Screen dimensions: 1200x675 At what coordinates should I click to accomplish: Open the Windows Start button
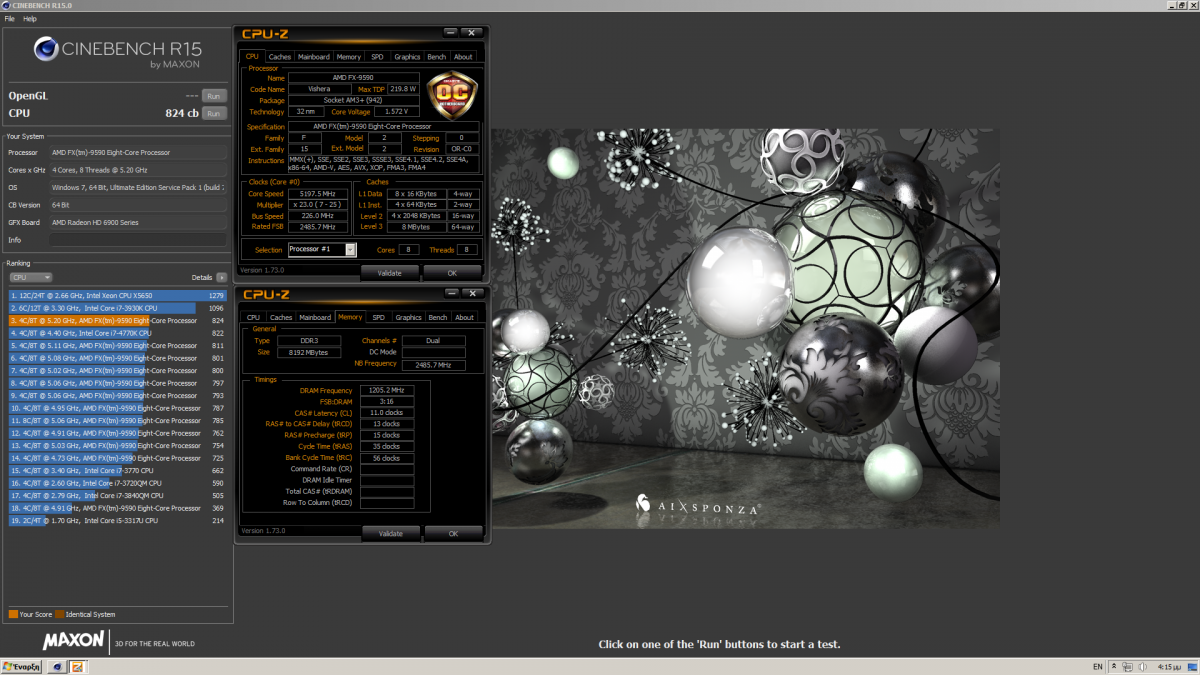[x=21, y=667]
